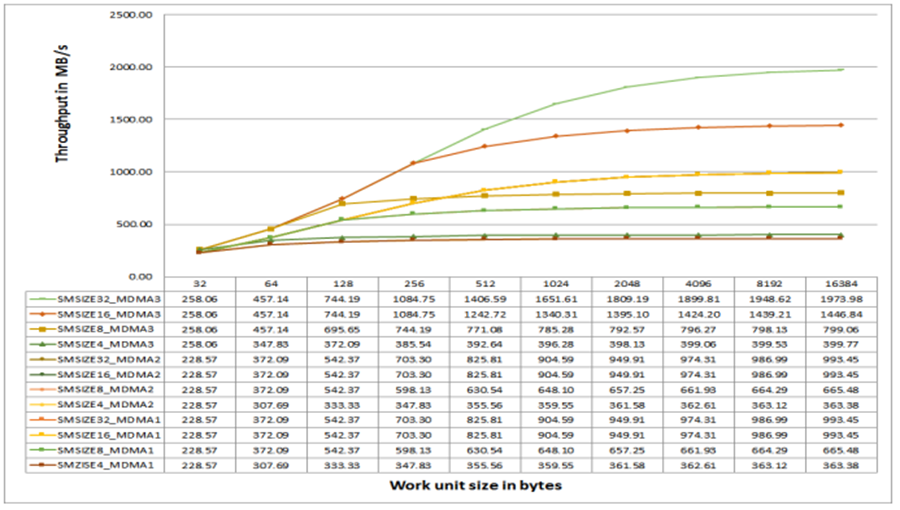Click the 1242.72 table cell

(x=485, y=314)
